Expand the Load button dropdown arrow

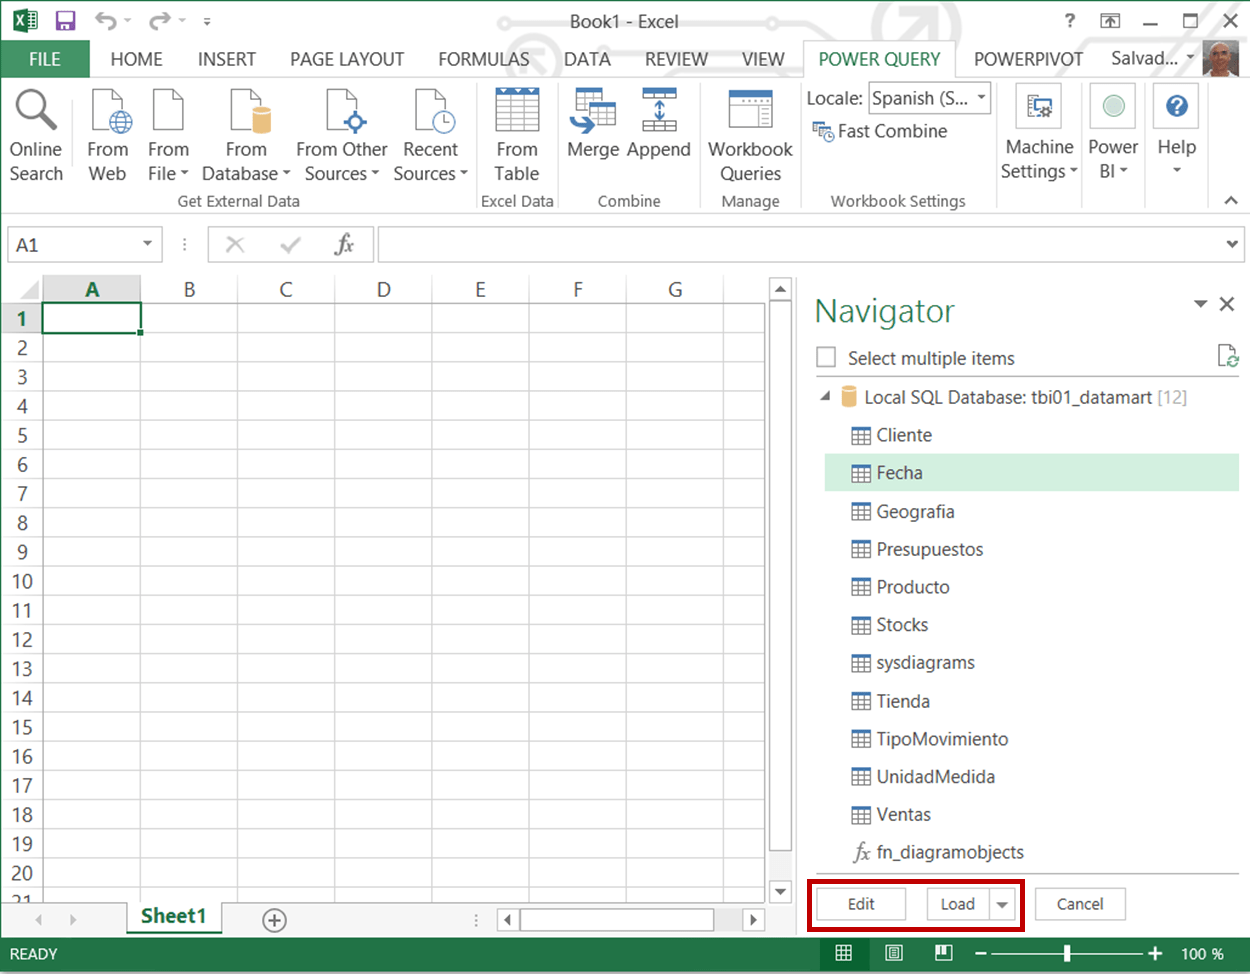coord(1002,904)
